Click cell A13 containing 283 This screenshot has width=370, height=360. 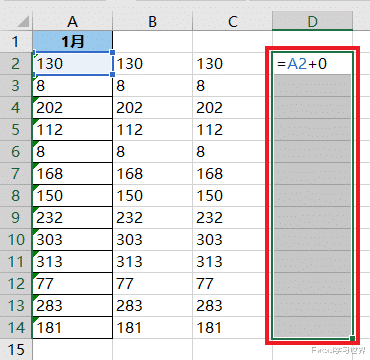72,305
